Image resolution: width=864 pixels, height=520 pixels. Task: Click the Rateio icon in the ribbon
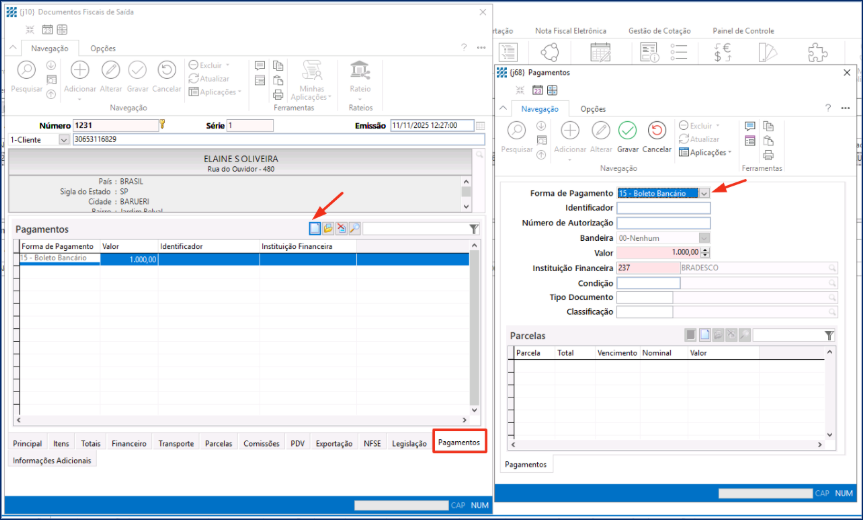[360, 71]
